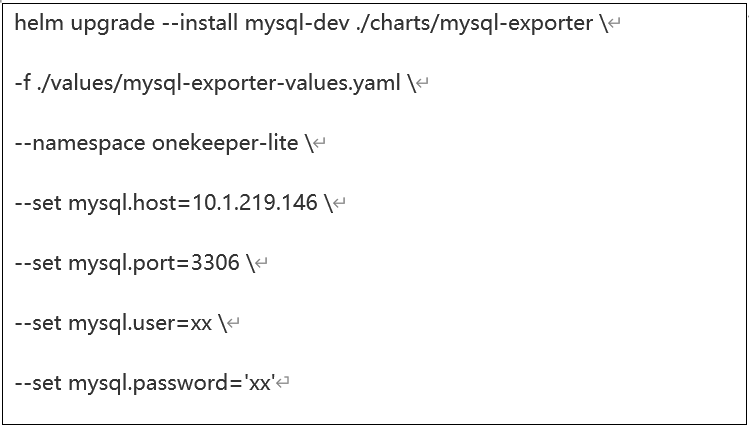Click the "--namespace" flag text

[x=80, y=144]
